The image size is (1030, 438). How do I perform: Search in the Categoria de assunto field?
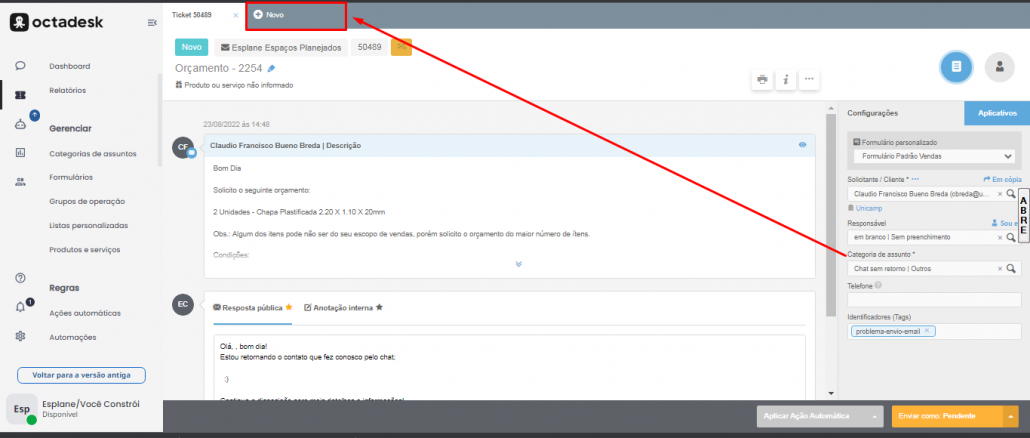tap(1011, 268)
